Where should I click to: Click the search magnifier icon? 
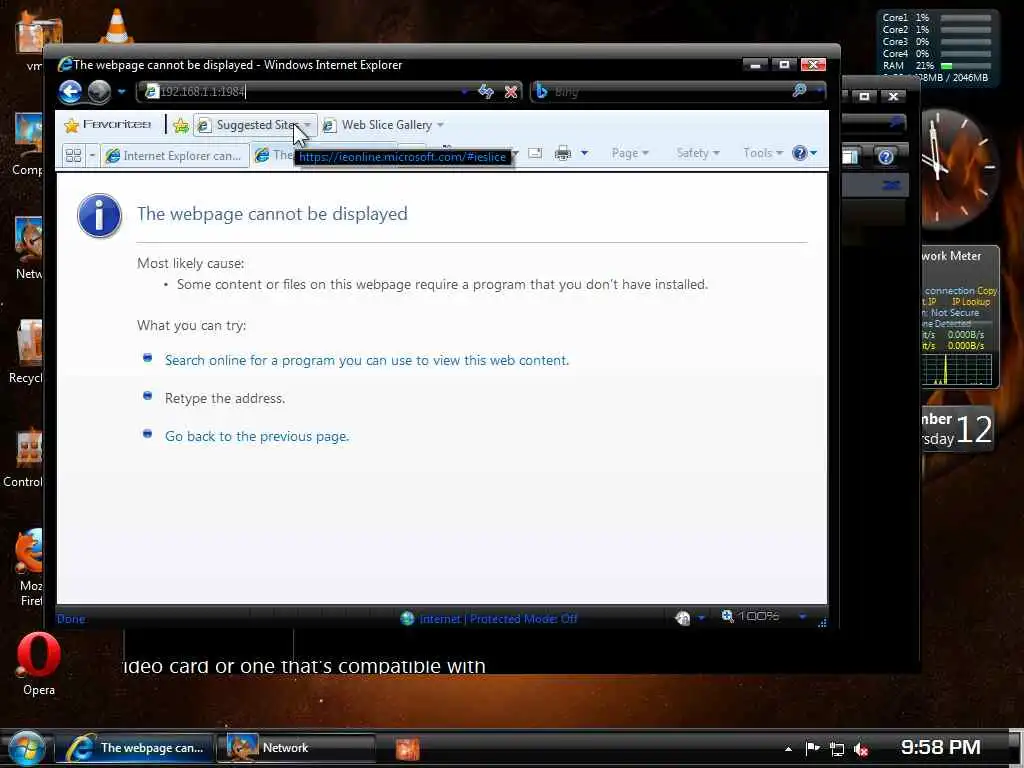pos(799,91)
